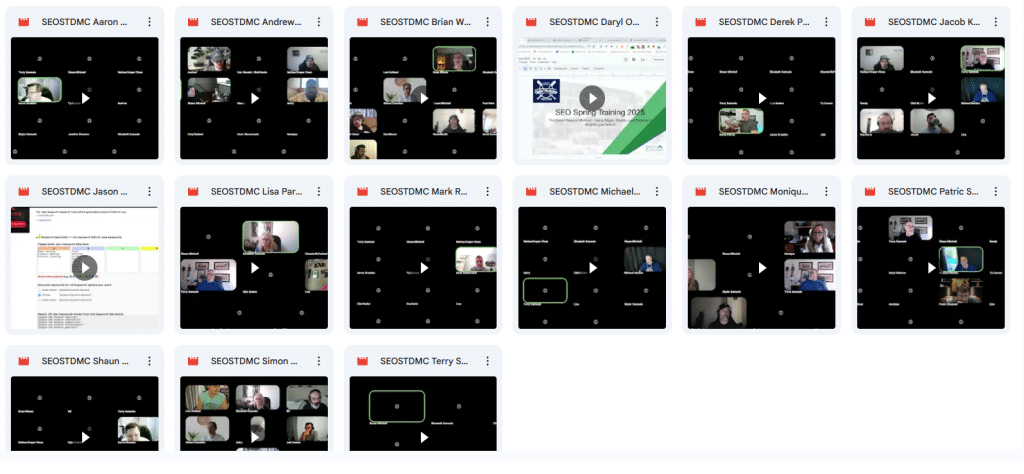Click the video file icon beside SEOSTDMC Shaun
This screenshot has height=474, width=1024.
[x=24, y=361]
